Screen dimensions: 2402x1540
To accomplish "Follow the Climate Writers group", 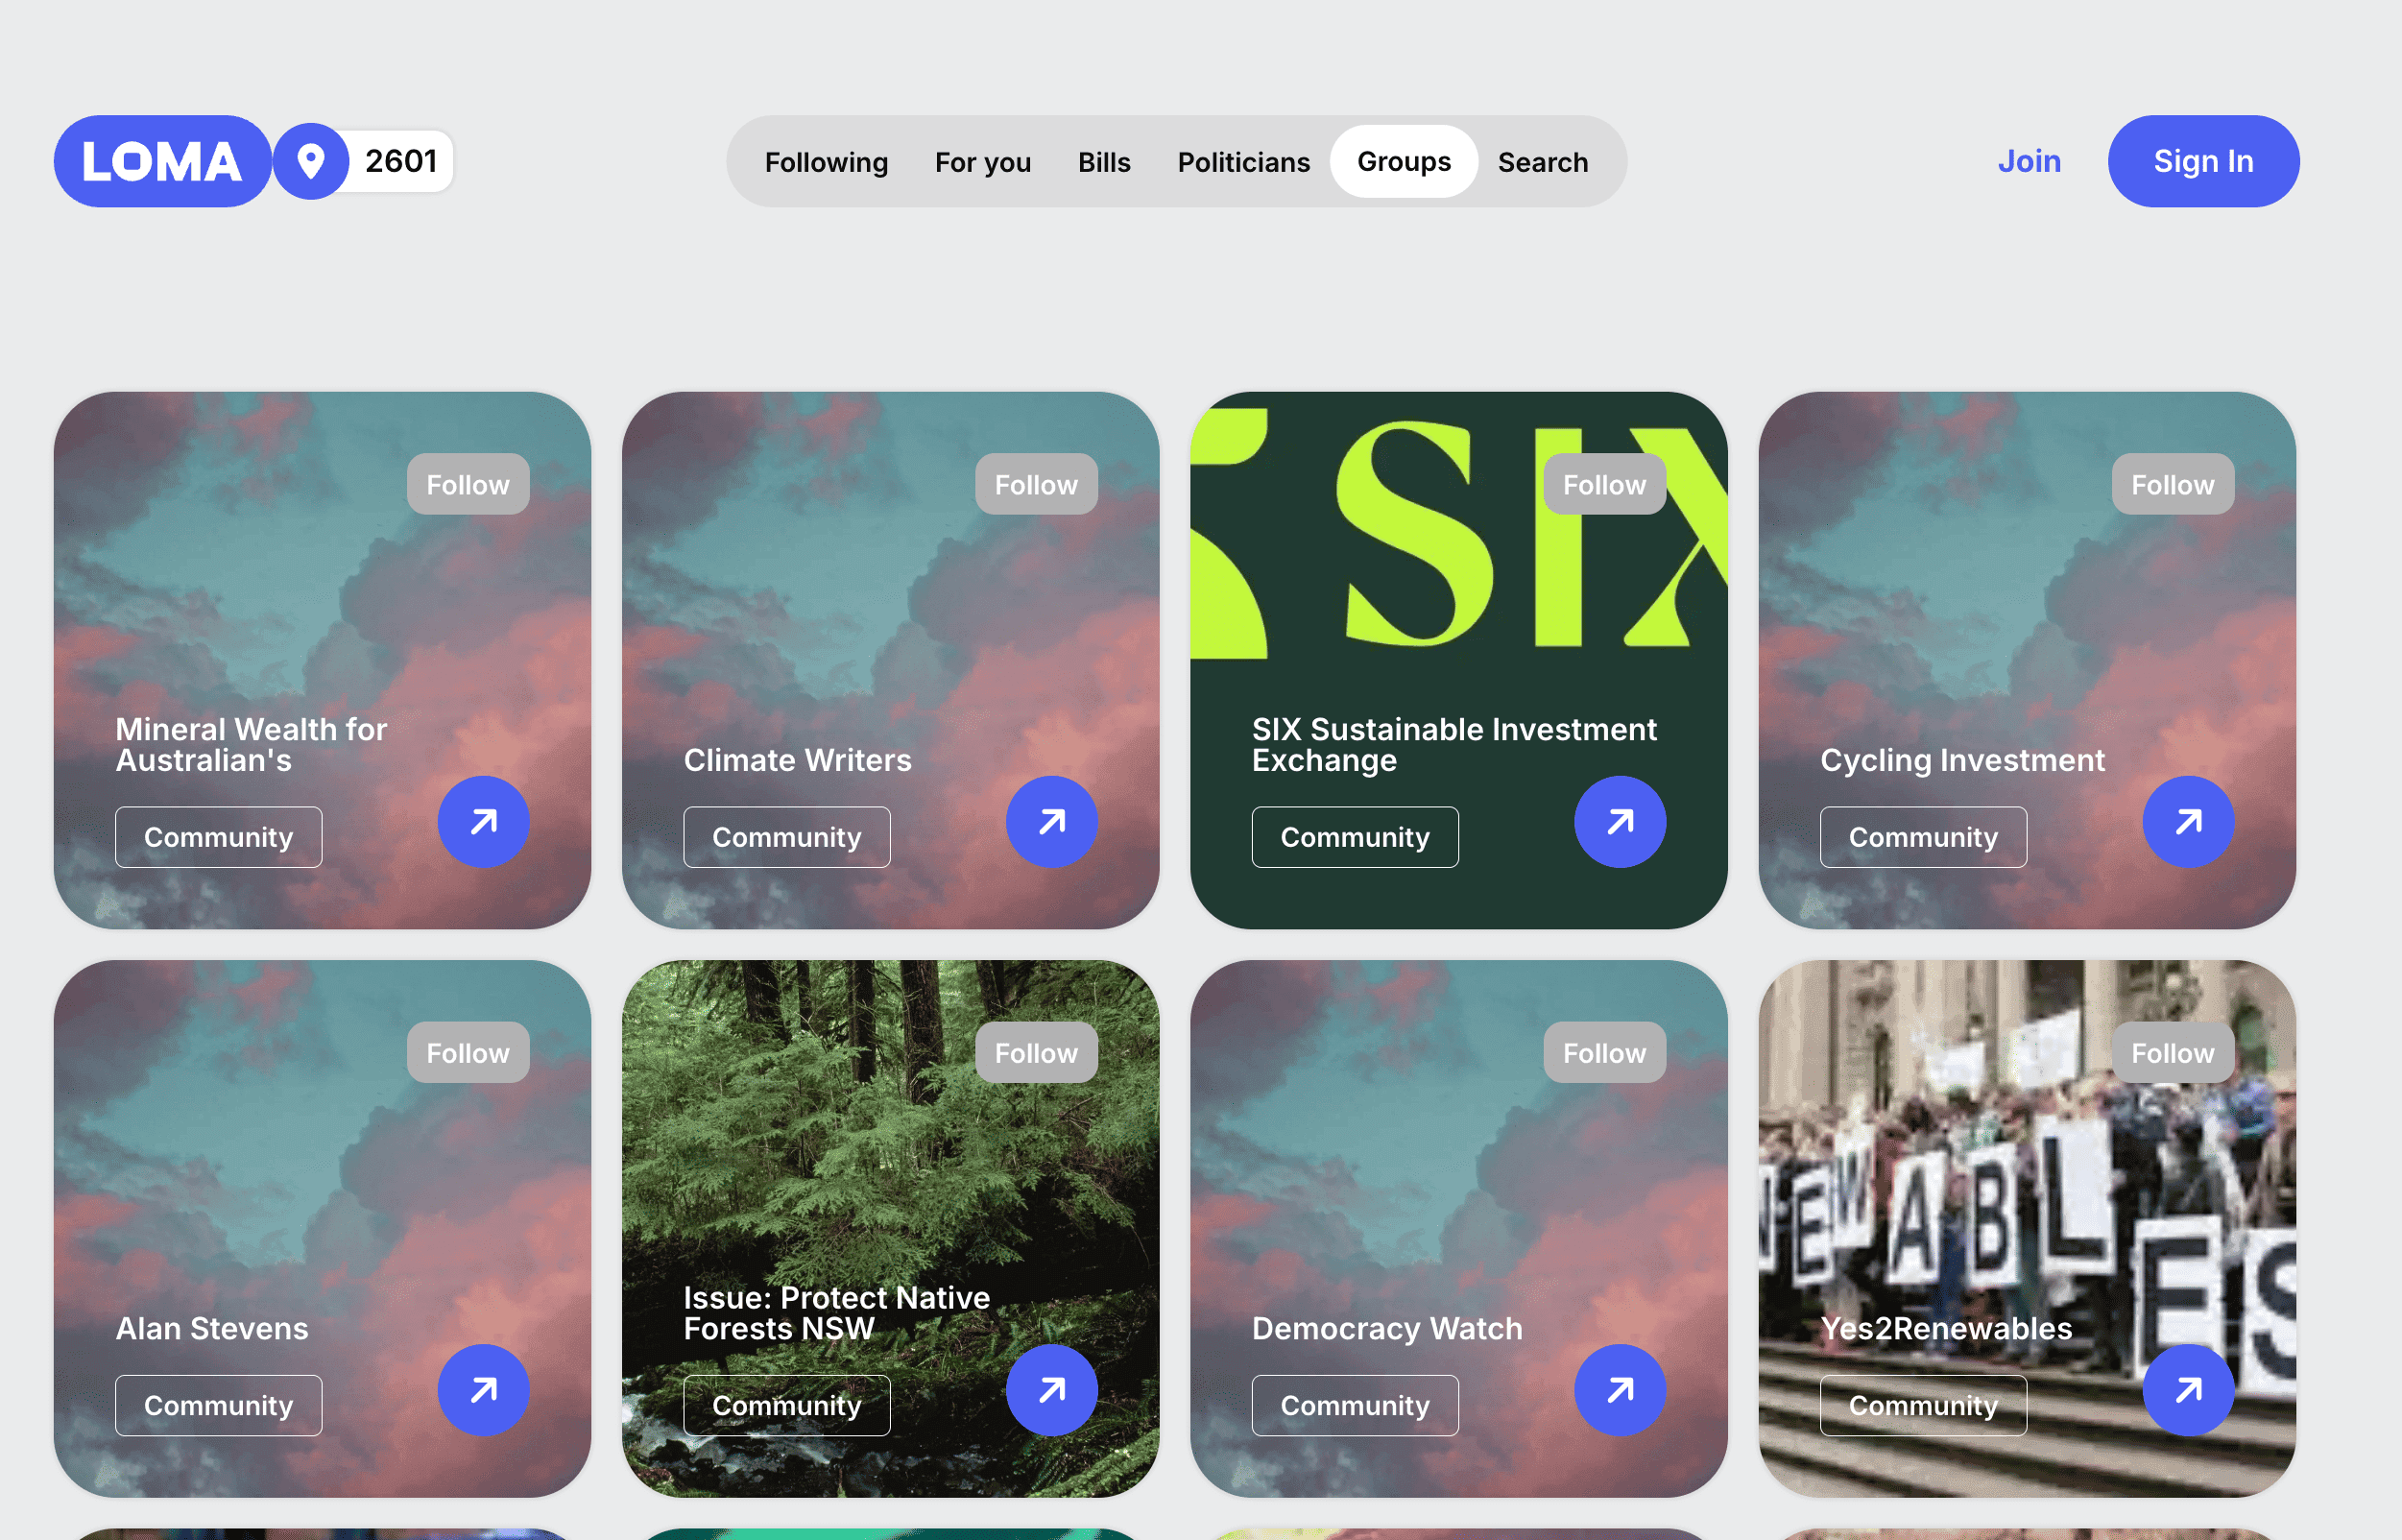I will (1035, 485).
